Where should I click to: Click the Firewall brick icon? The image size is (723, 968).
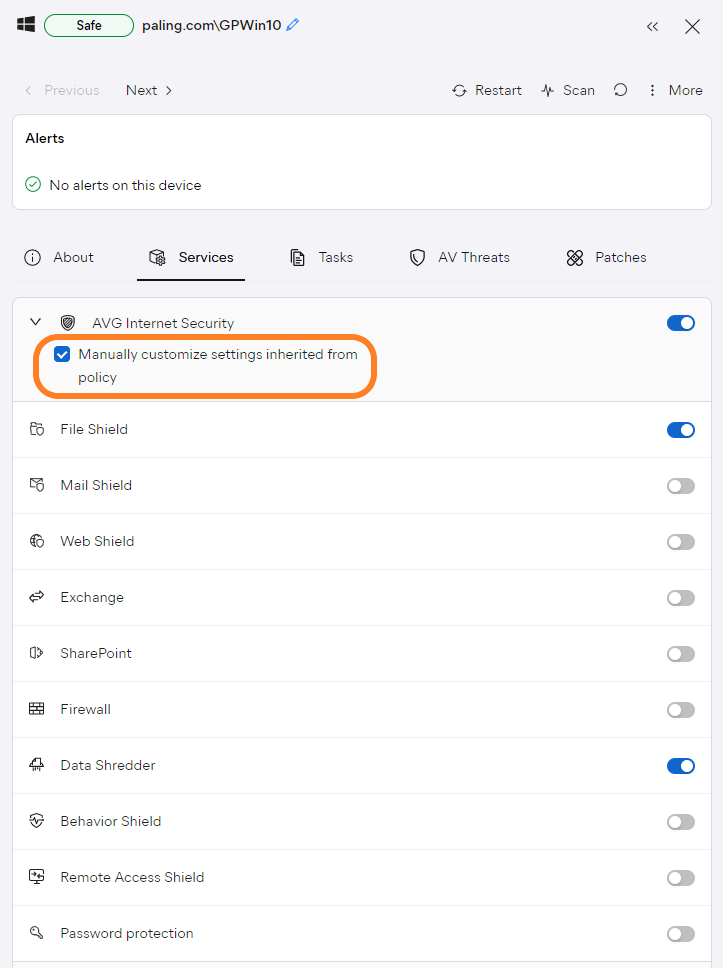tap(36, 709)
